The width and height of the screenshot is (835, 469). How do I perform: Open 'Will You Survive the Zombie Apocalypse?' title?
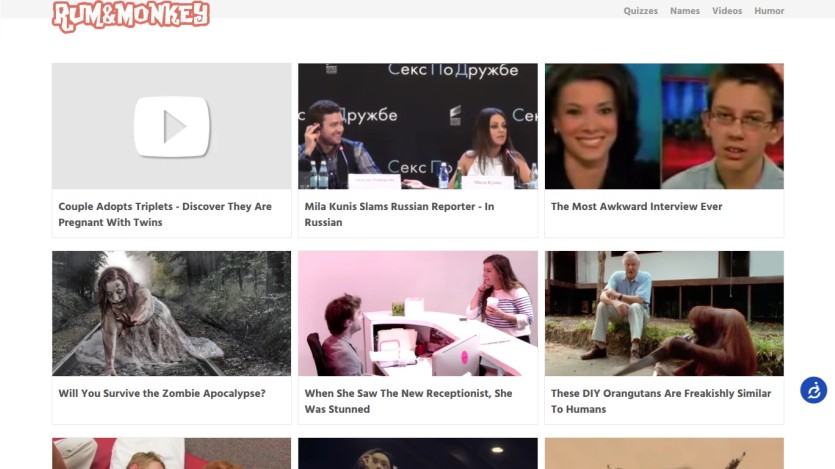point(161,393)
